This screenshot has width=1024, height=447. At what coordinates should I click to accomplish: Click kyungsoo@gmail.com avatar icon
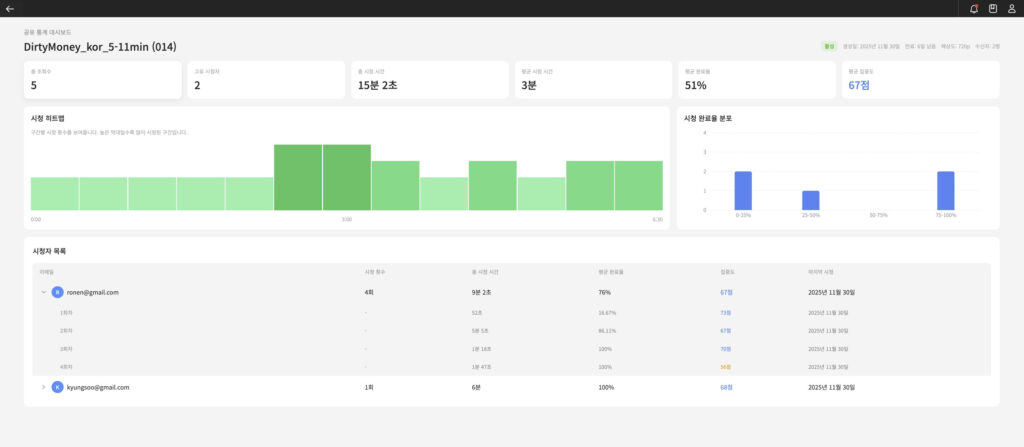pyautogui.click(x=57, y=387)
